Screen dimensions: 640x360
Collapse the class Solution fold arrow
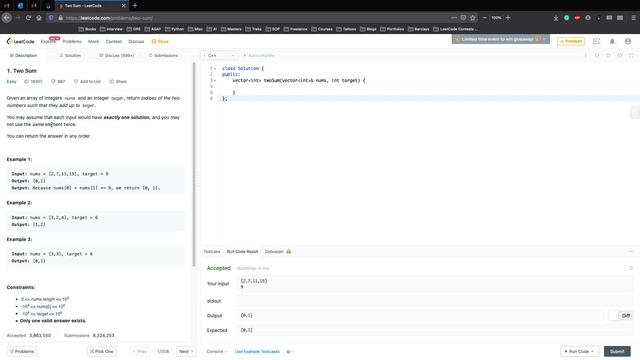(x=215, y=69)
